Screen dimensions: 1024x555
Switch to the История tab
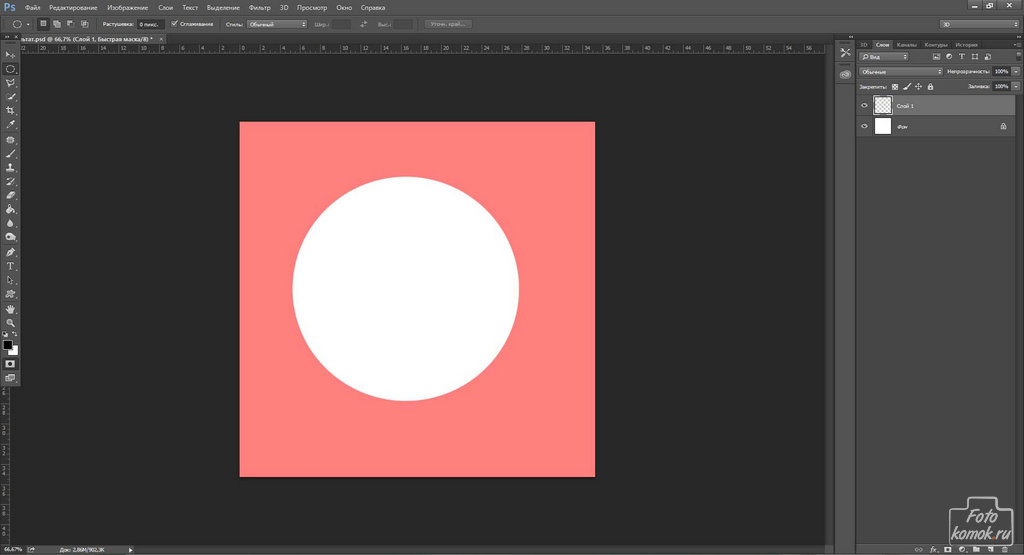click(x=967, y=44)
